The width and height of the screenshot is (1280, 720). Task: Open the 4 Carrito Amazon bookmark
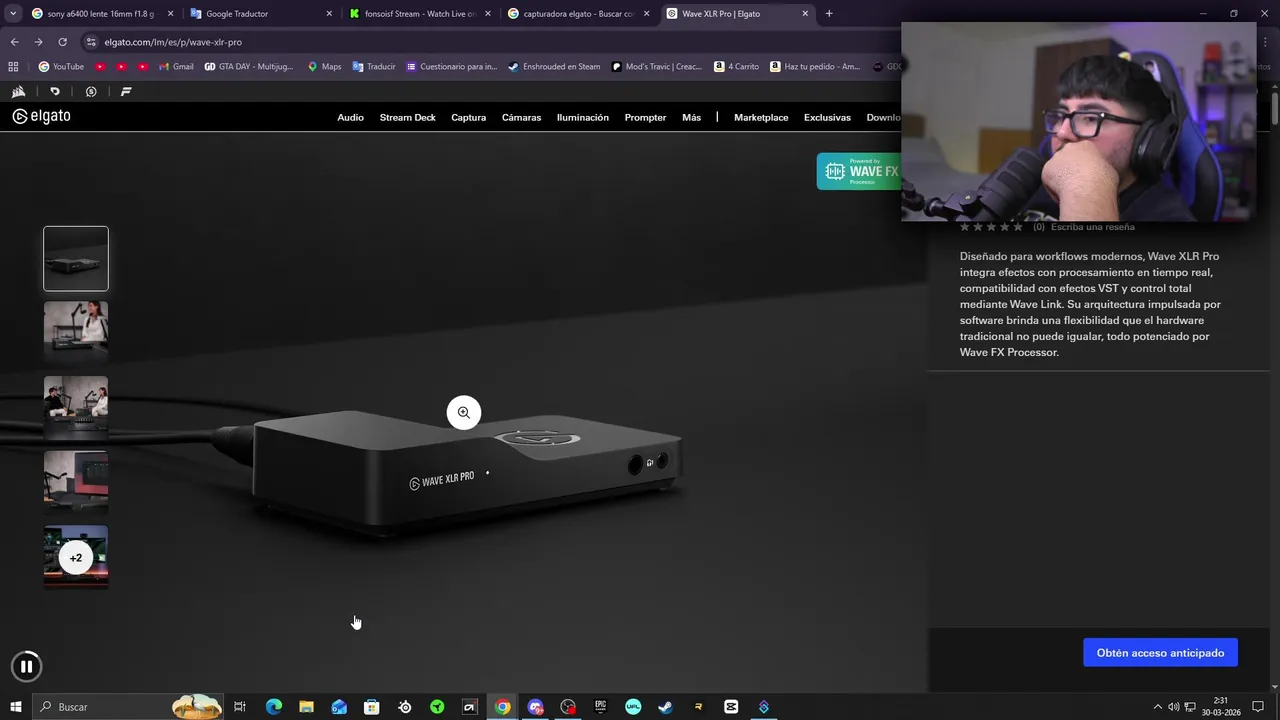click(736, 67)
